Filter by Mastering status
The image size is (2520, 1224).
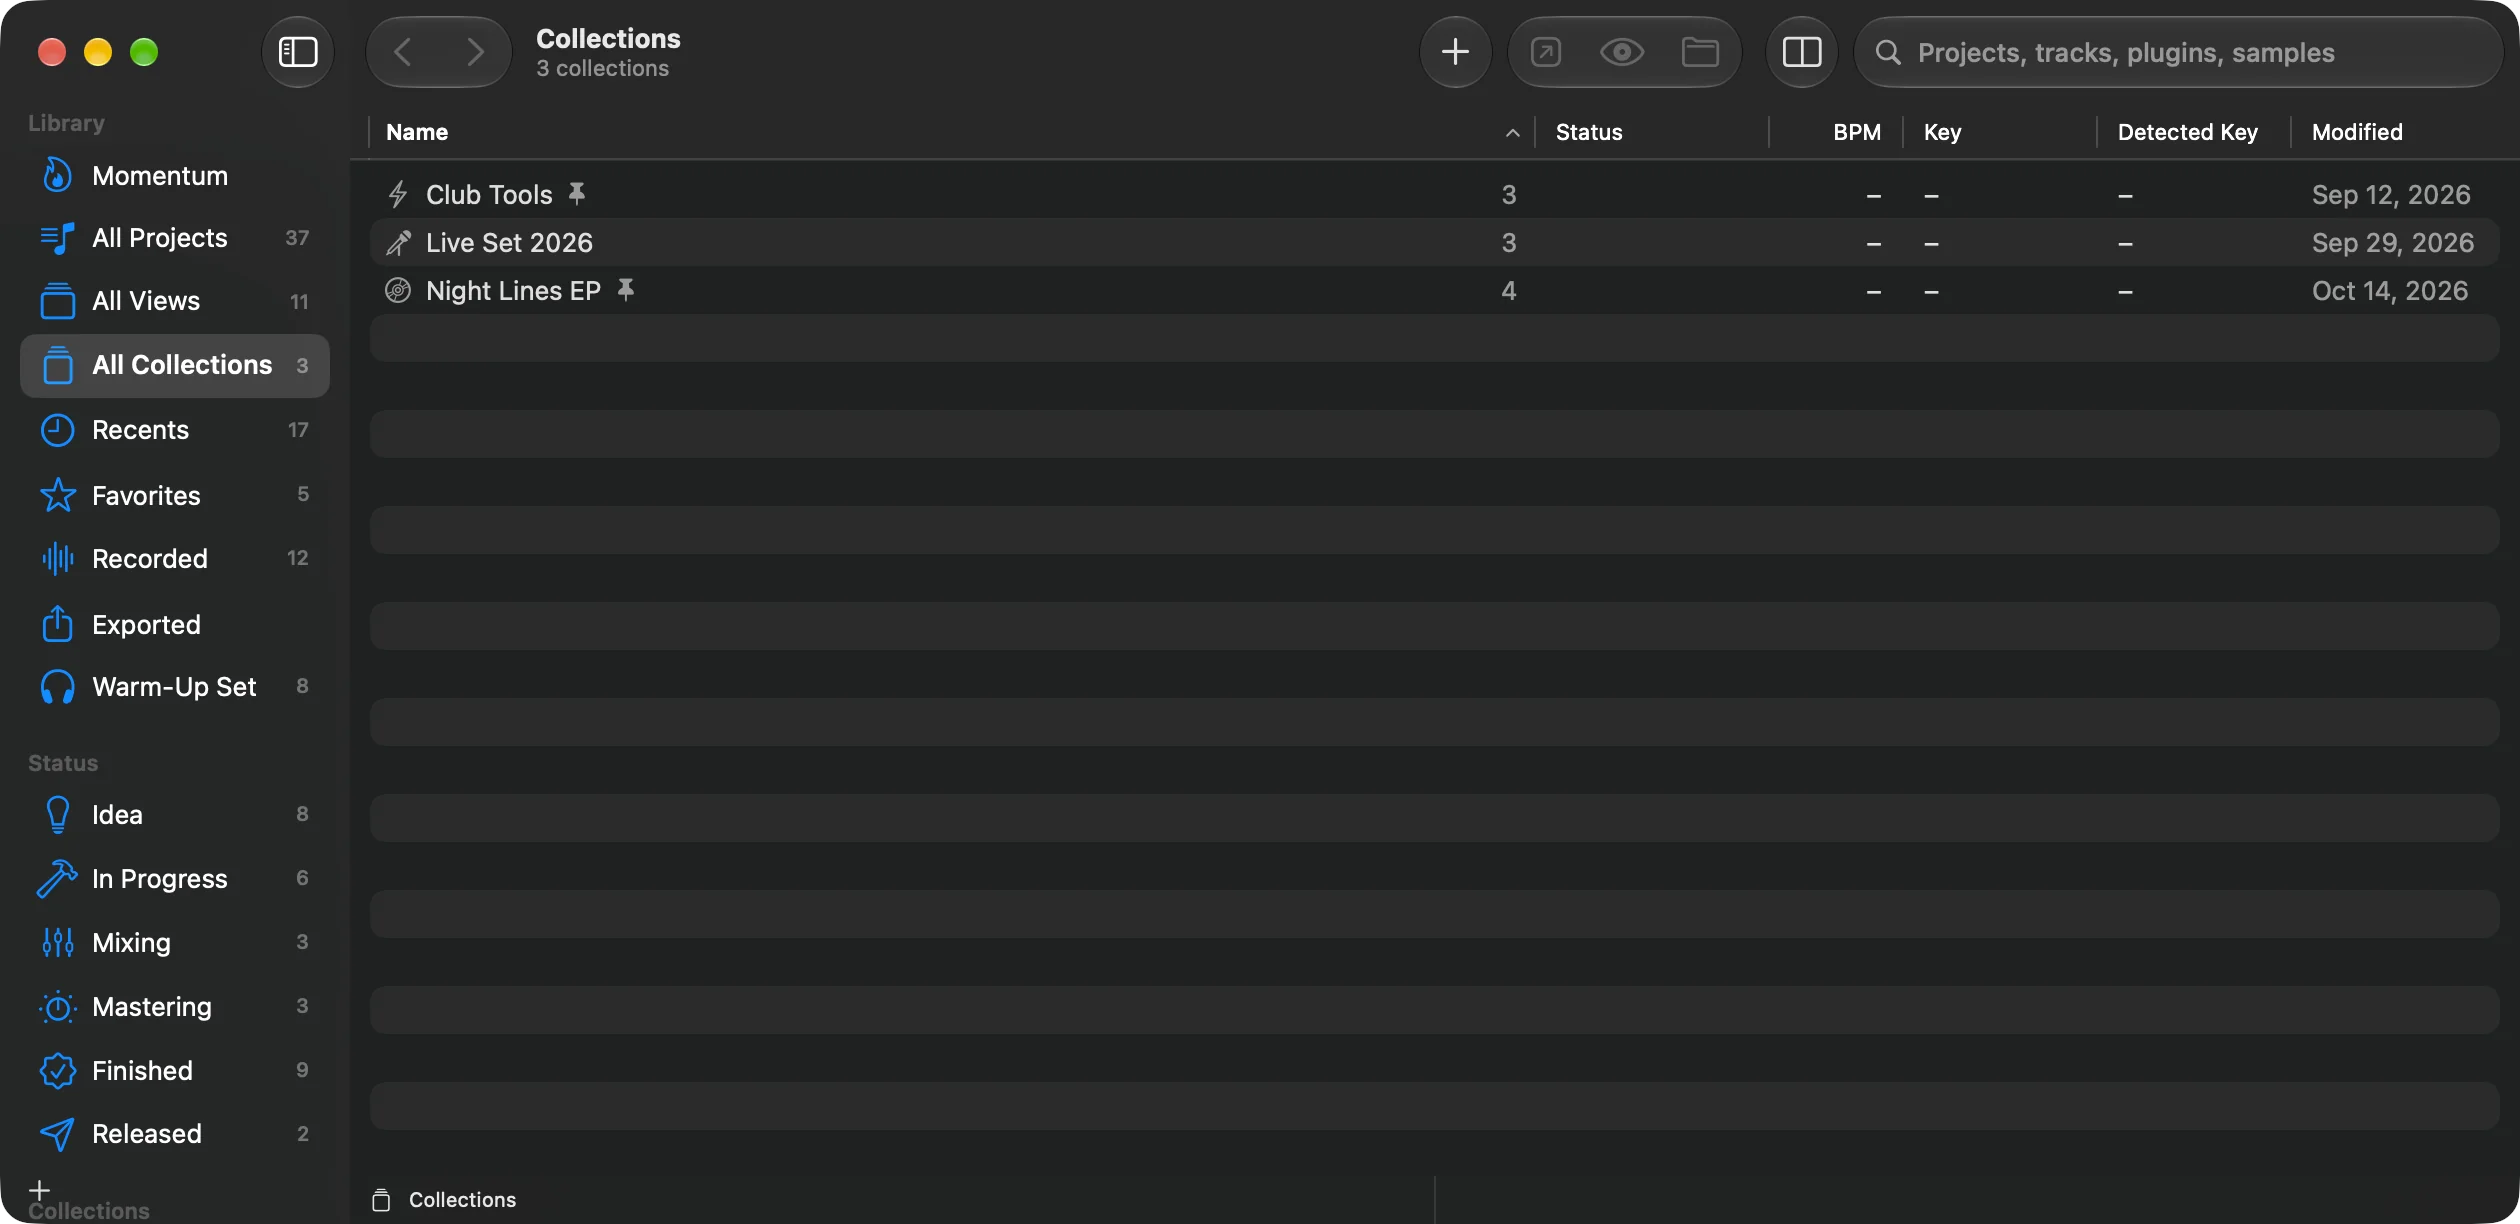pos(175,1007)
